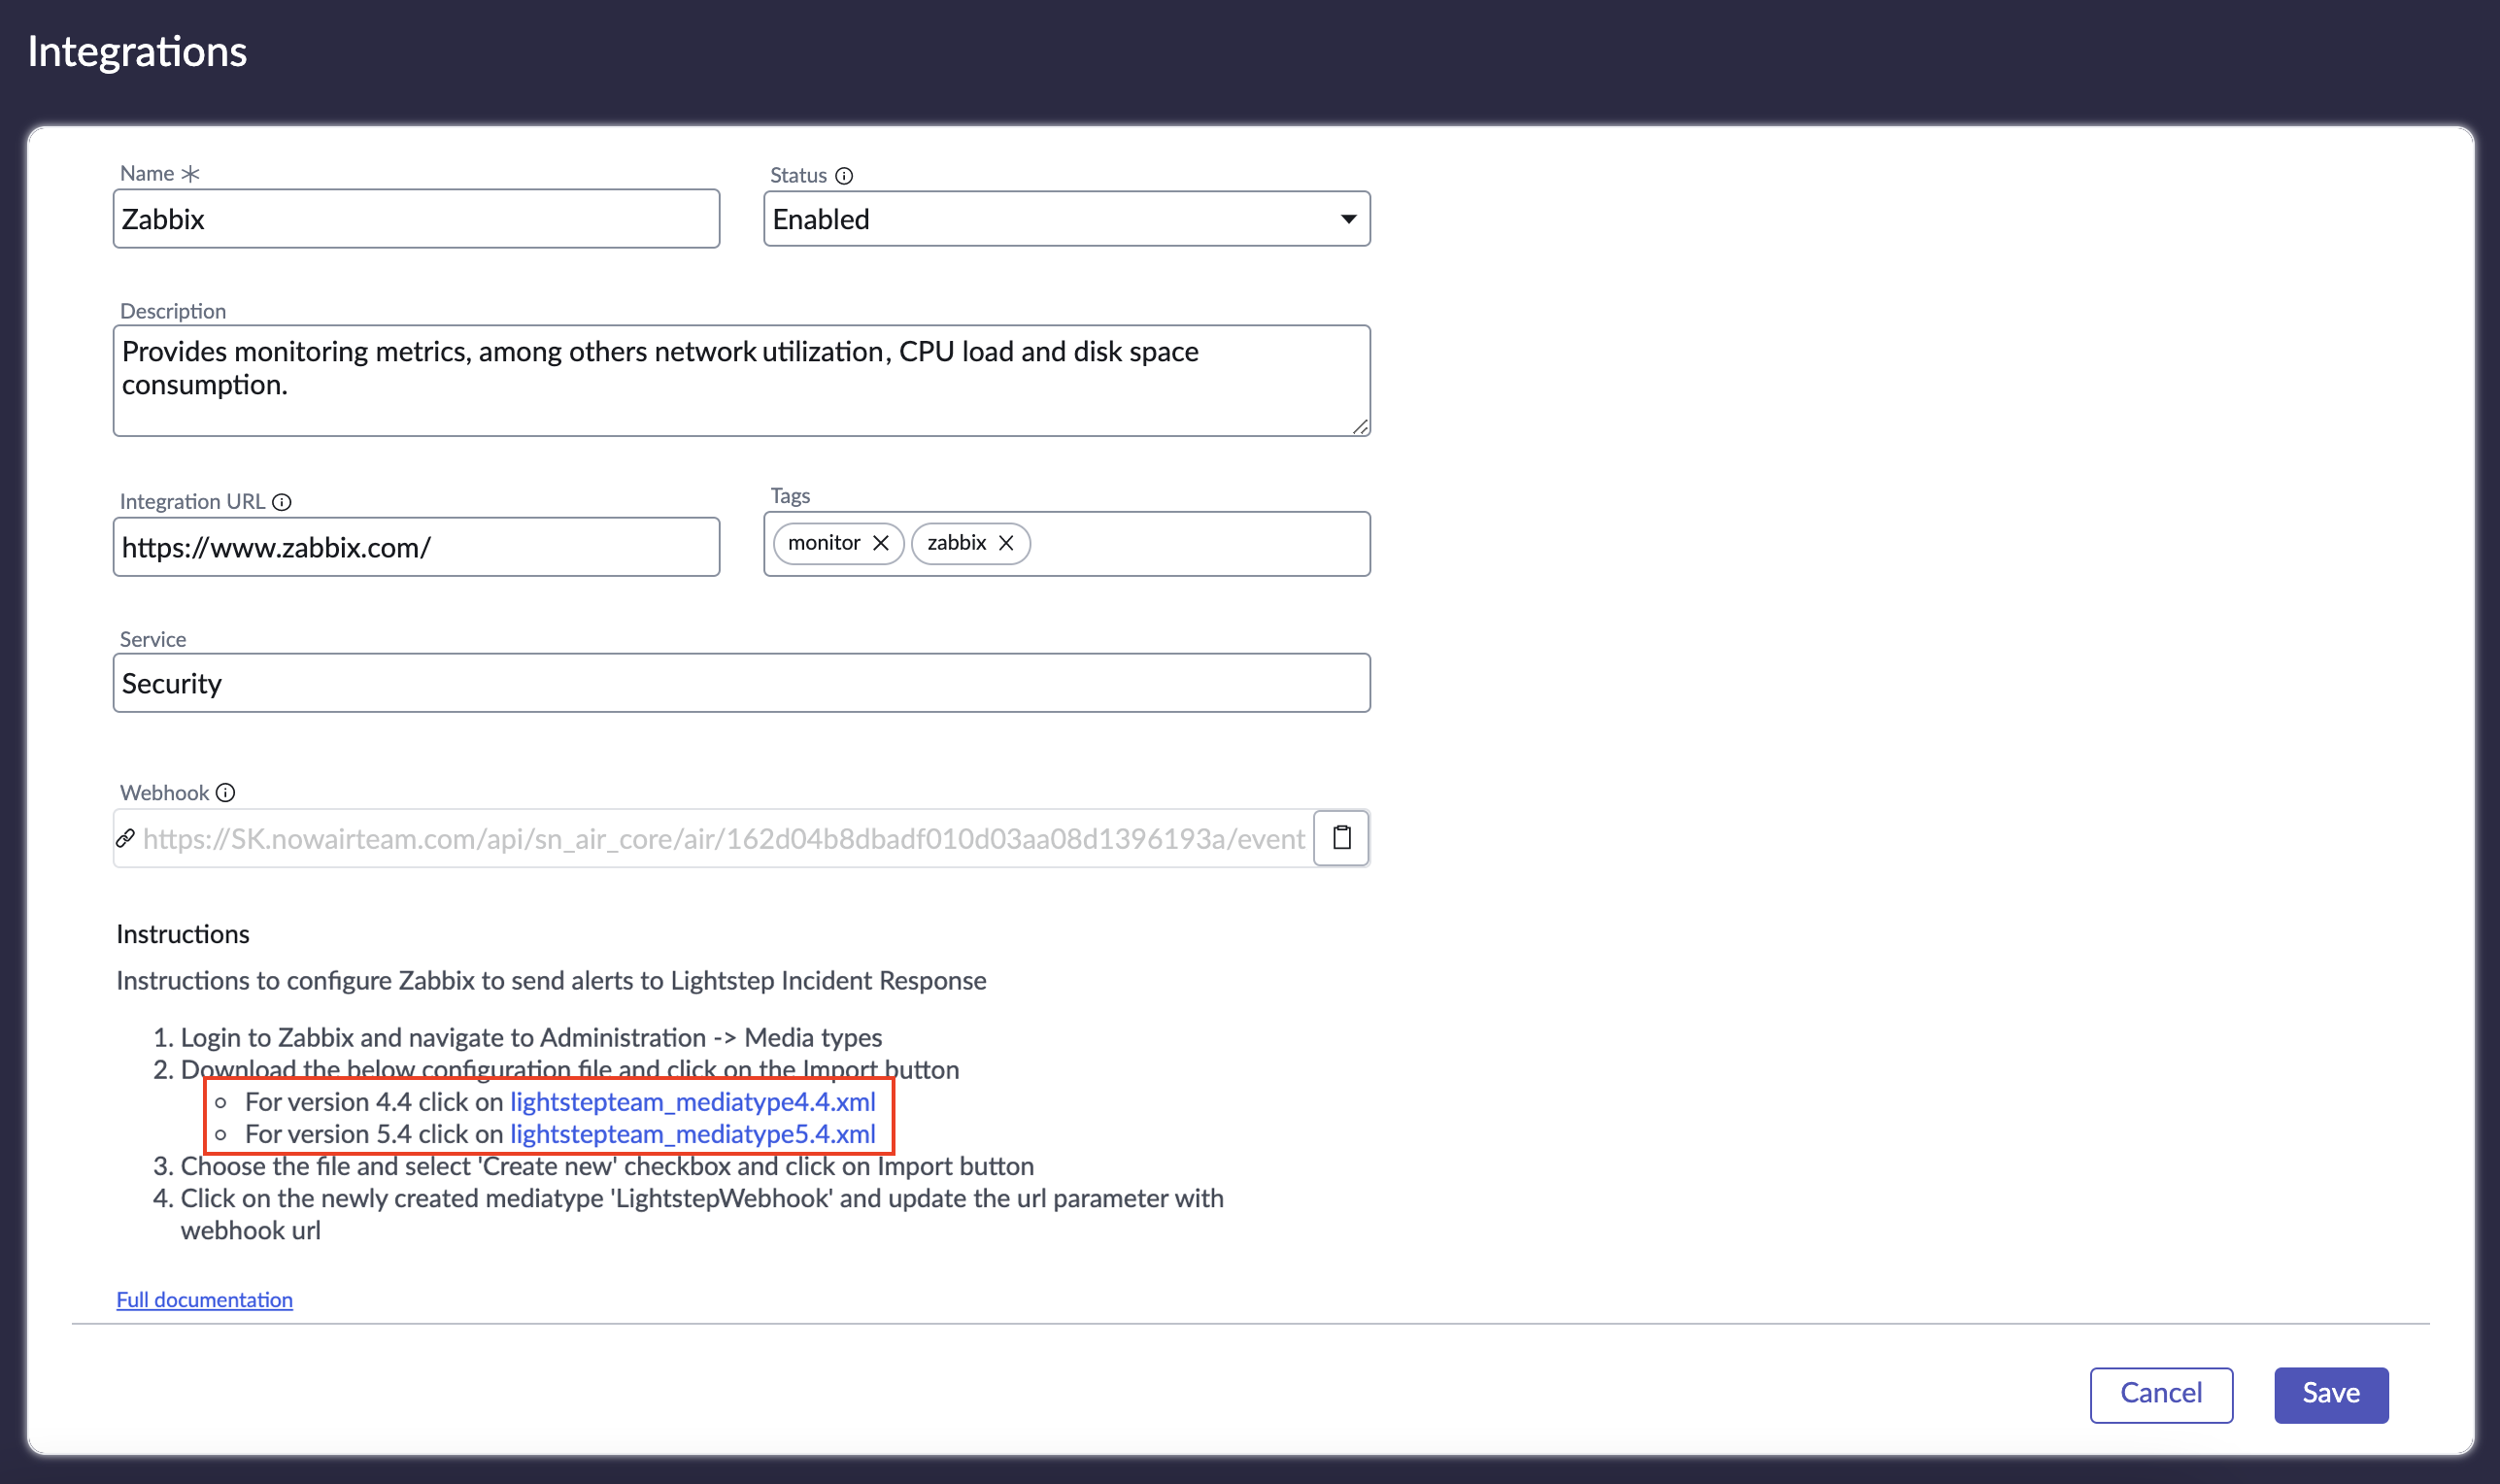The height and width of the screenshot is (1484, 2500).
Task: Click the Description resize handle
Action: [x=1360, y=427]
